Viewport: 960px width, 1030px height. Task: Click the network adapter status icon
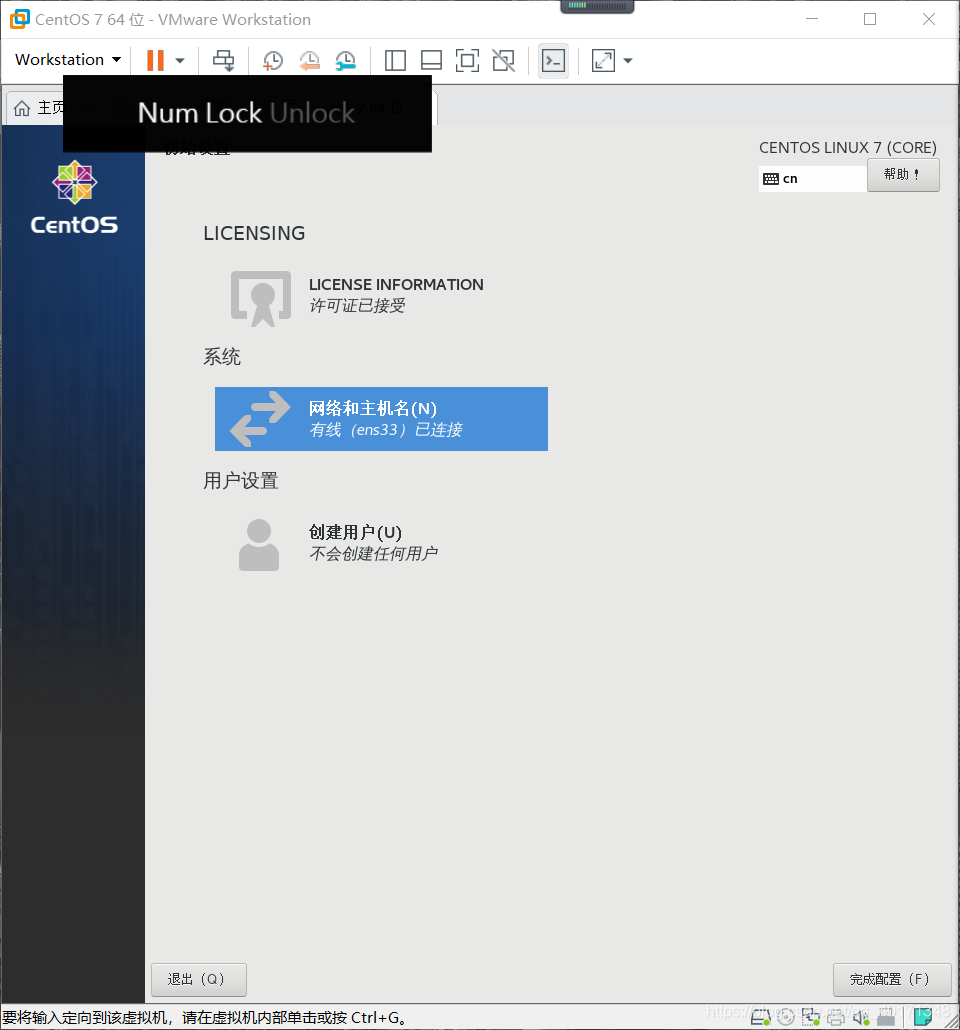point(810,1018)
